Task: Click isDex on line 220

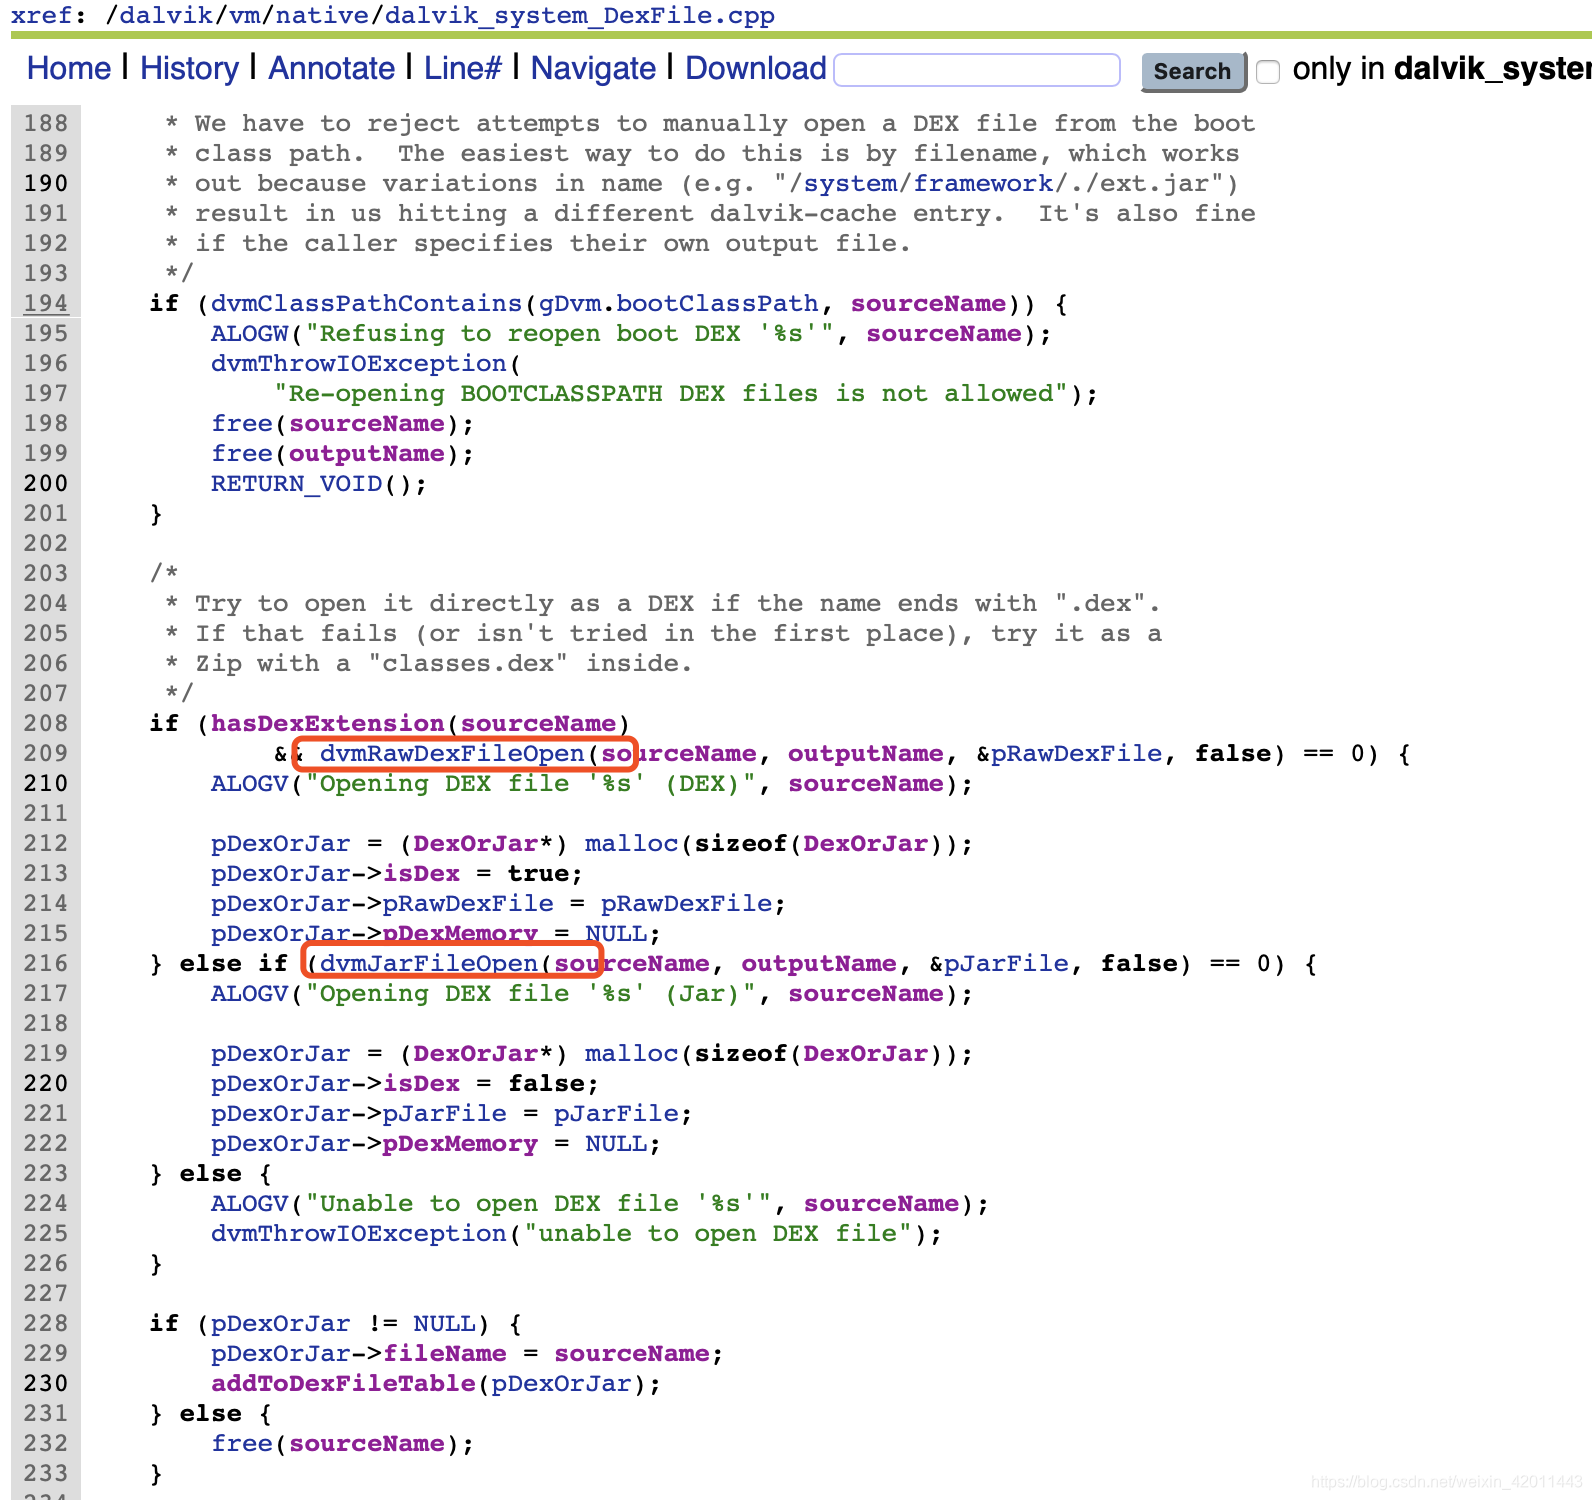Action: click(422, 1083)
